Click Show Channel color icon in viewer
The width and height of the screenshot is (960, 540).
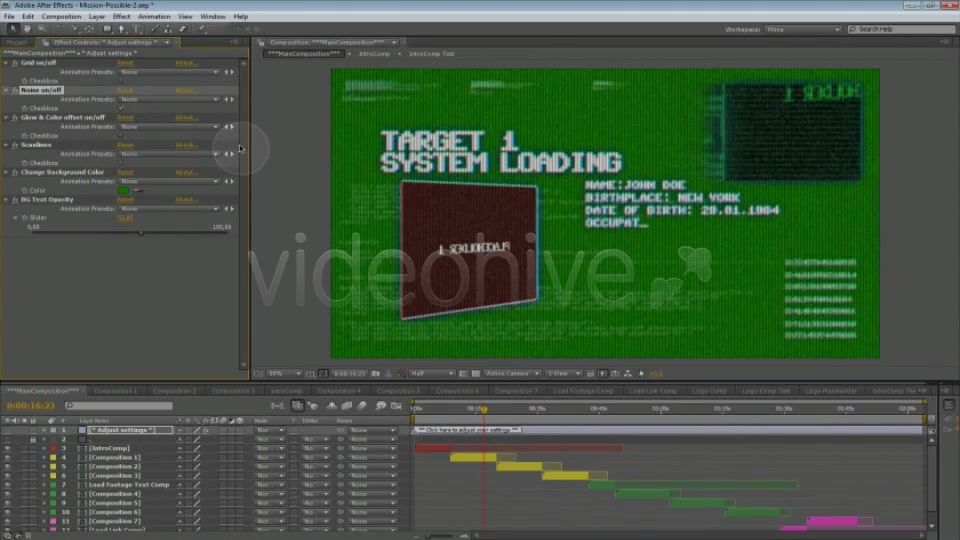(x=400, y=373)
